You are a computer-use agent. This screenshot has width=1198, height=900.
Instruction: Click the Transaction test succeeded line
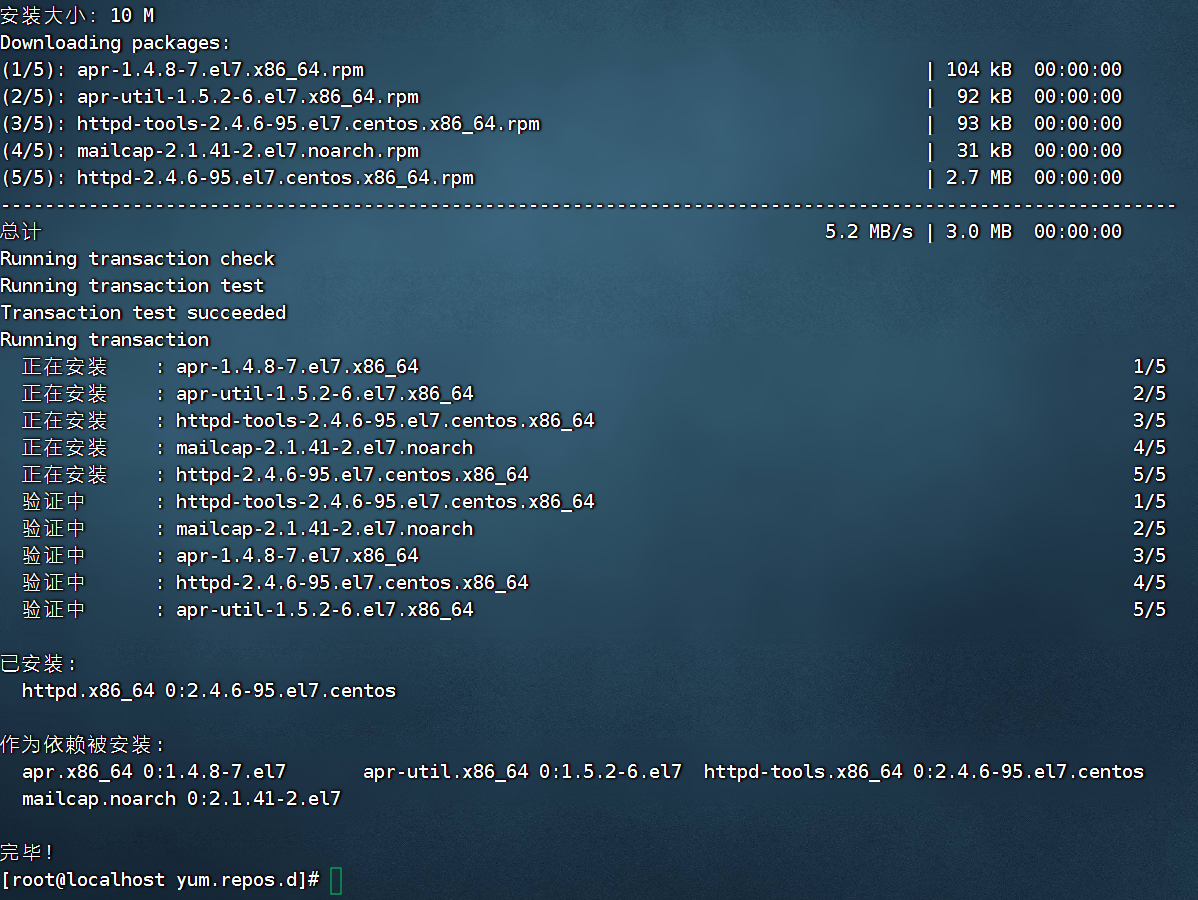[143, 313]
